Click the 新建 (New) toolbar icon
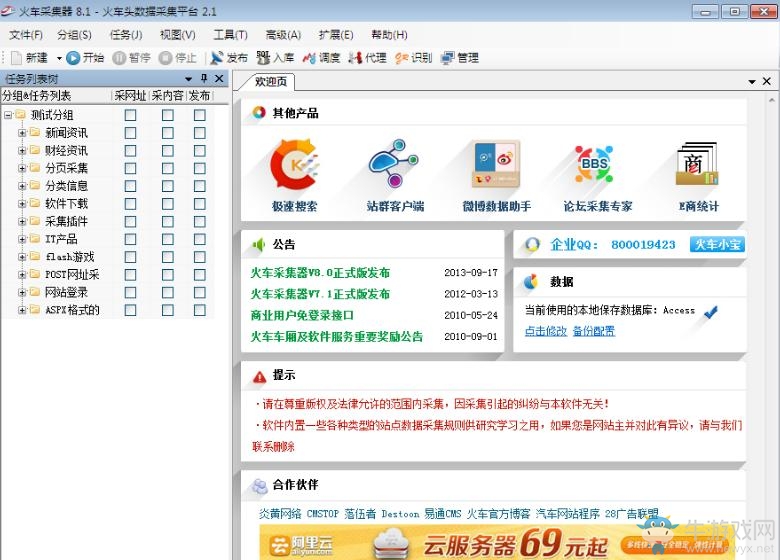 coord(16,58)
